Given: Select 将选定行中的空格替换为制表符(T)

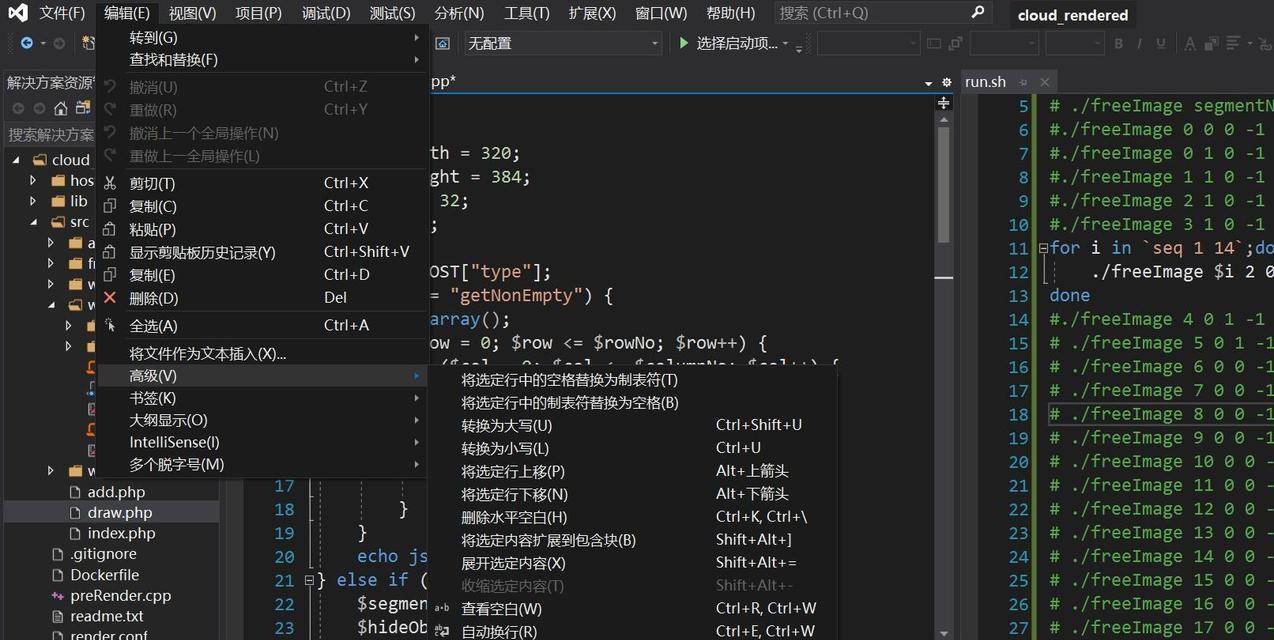Looking at the screenshot, I should [x=632, y=380].
